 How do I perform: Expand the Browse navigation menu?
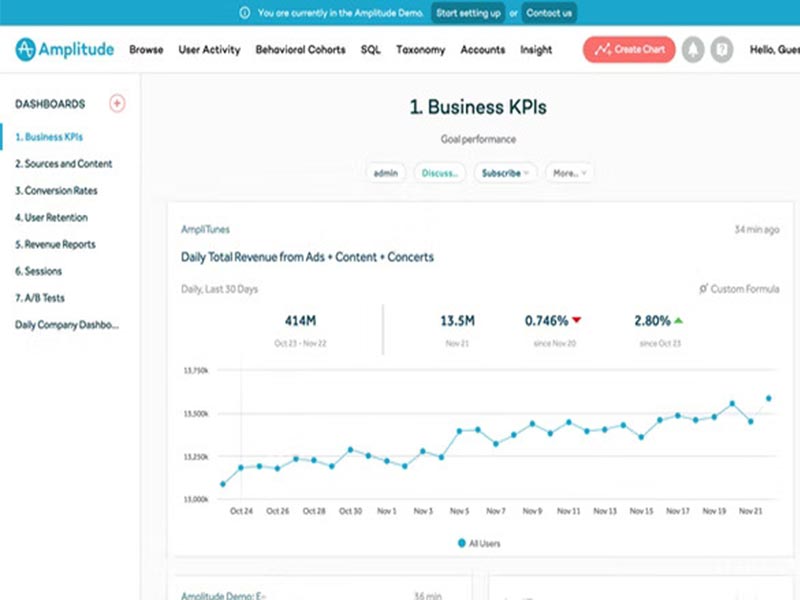(x=146, y=48)
